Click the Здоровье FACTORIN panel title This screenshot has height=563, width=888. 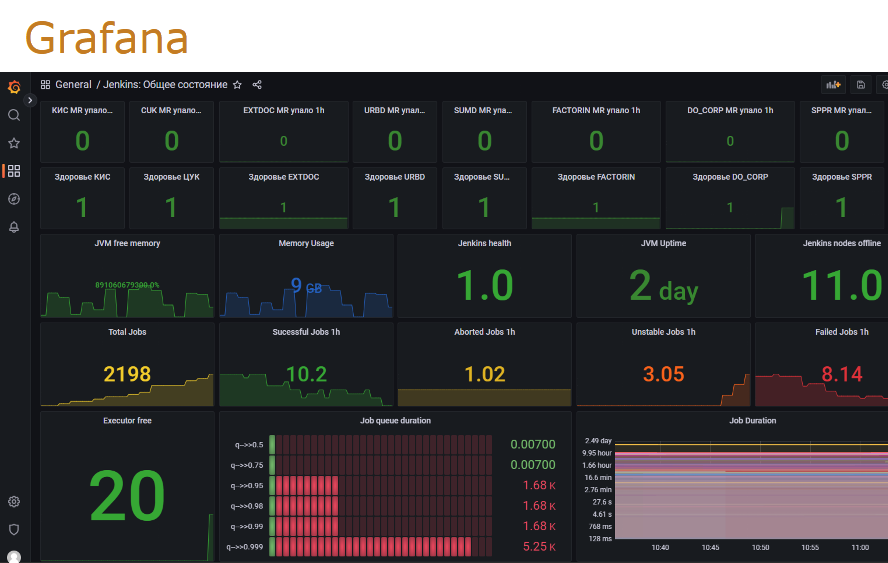(596, 177)
